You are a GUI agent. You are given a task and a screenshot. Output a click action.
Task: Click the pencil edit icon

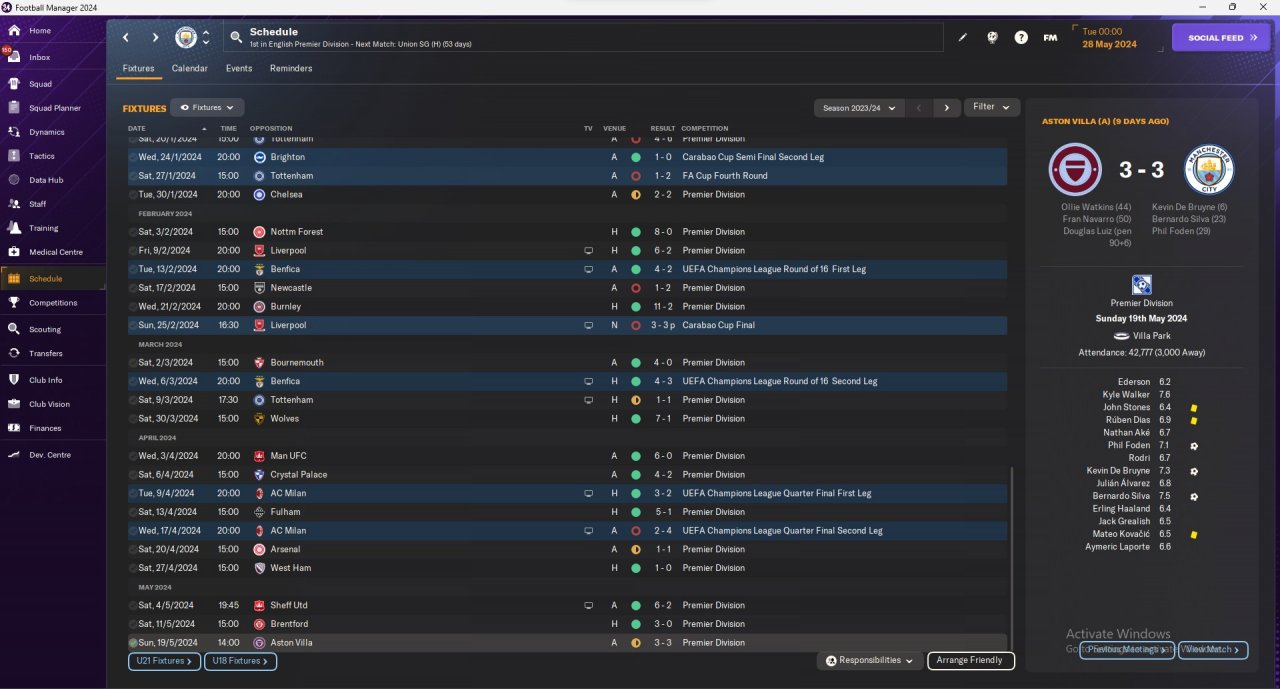[963, 38]
